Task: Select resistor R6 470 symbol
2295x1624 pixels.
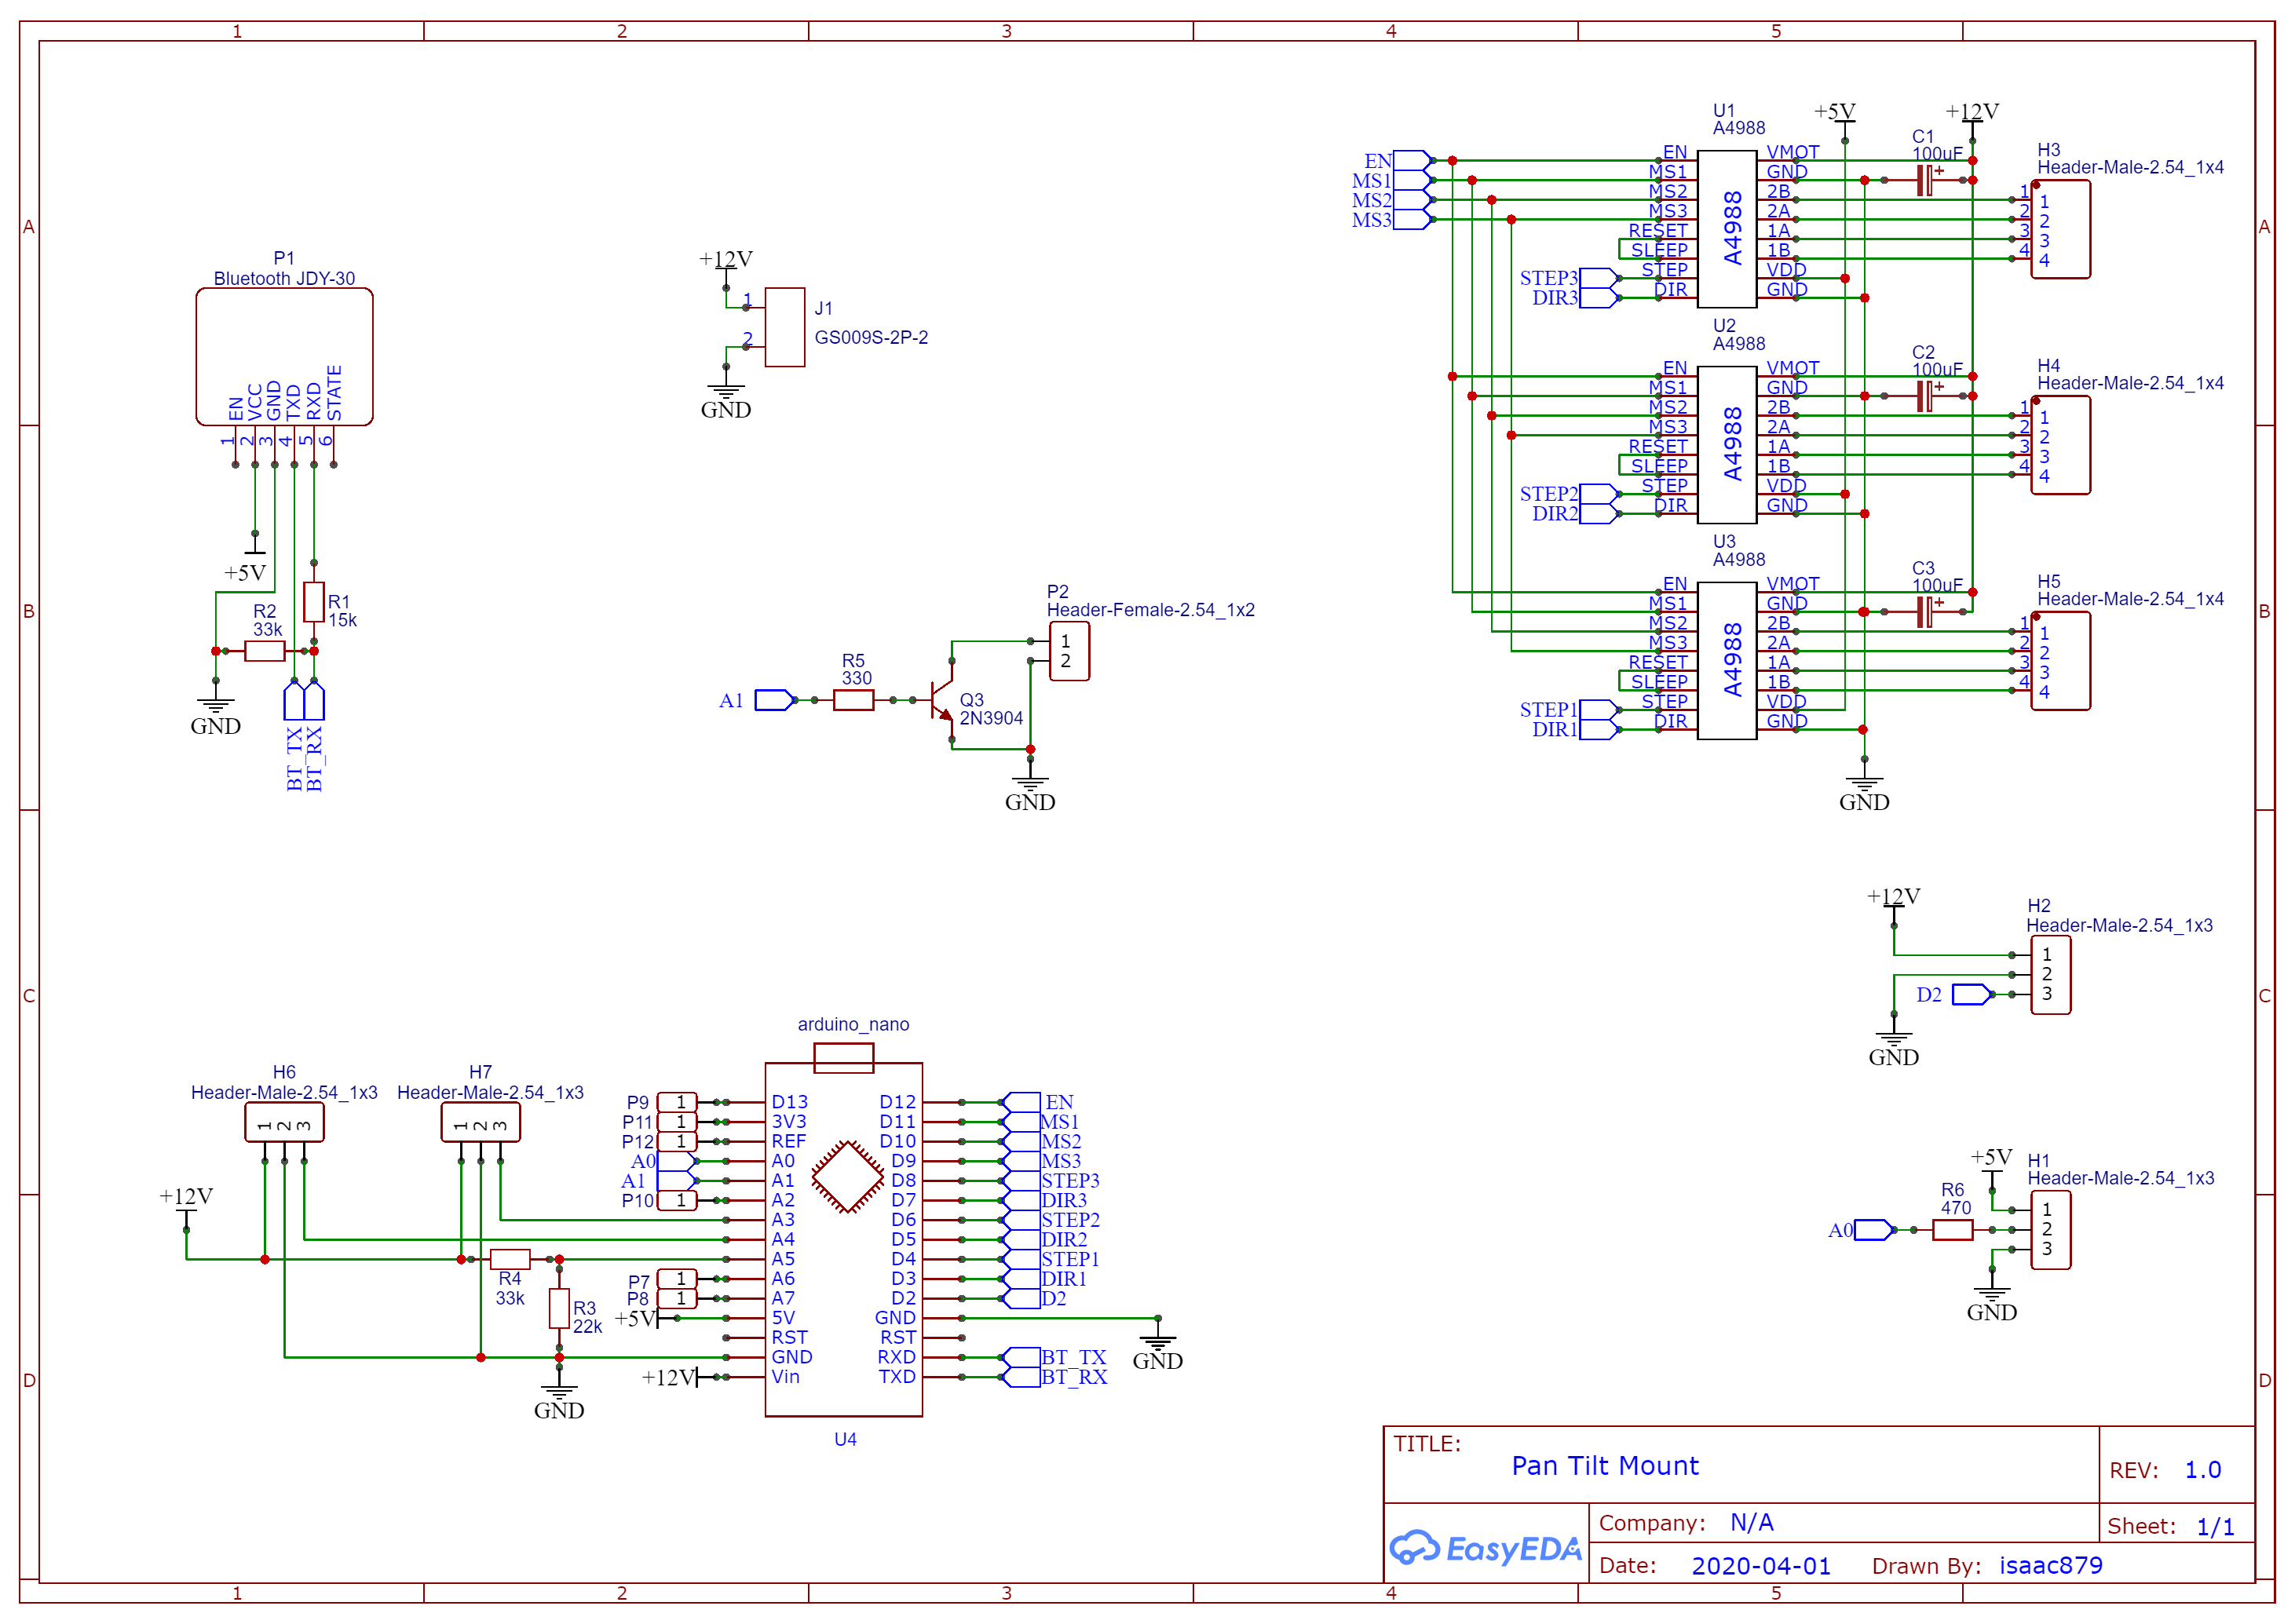Action: 1952,1230
